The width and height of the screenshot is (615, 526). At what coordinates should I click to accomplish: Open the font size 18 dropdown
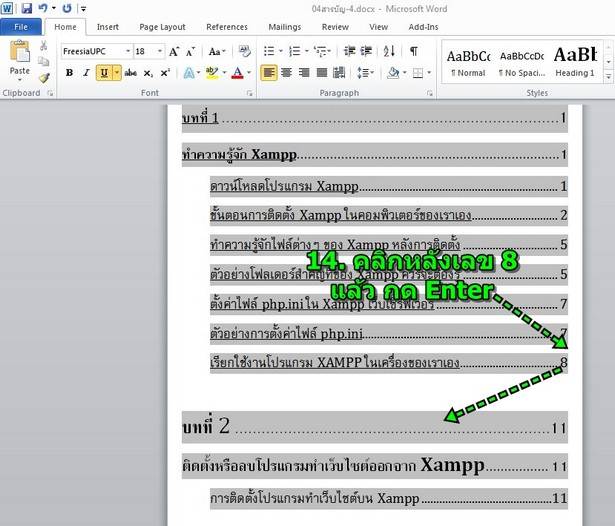coord(160,51)
